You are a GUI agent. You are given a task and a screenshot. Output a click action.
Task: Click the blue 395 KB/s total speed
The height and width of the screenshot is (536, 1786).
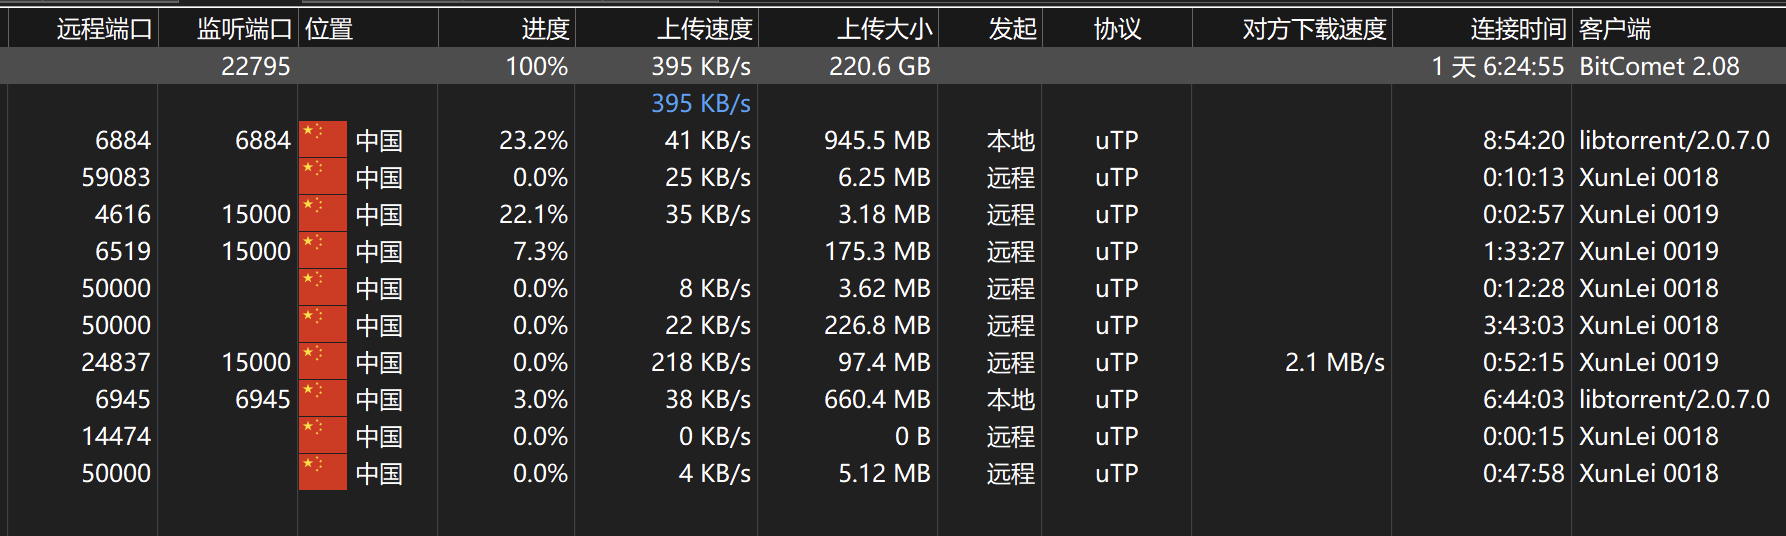(x=701, y=103)
